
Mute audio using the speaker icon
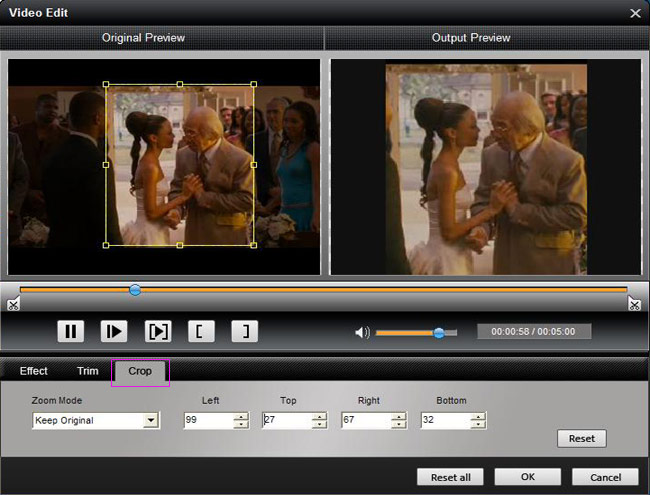click(x=362, y=332)
